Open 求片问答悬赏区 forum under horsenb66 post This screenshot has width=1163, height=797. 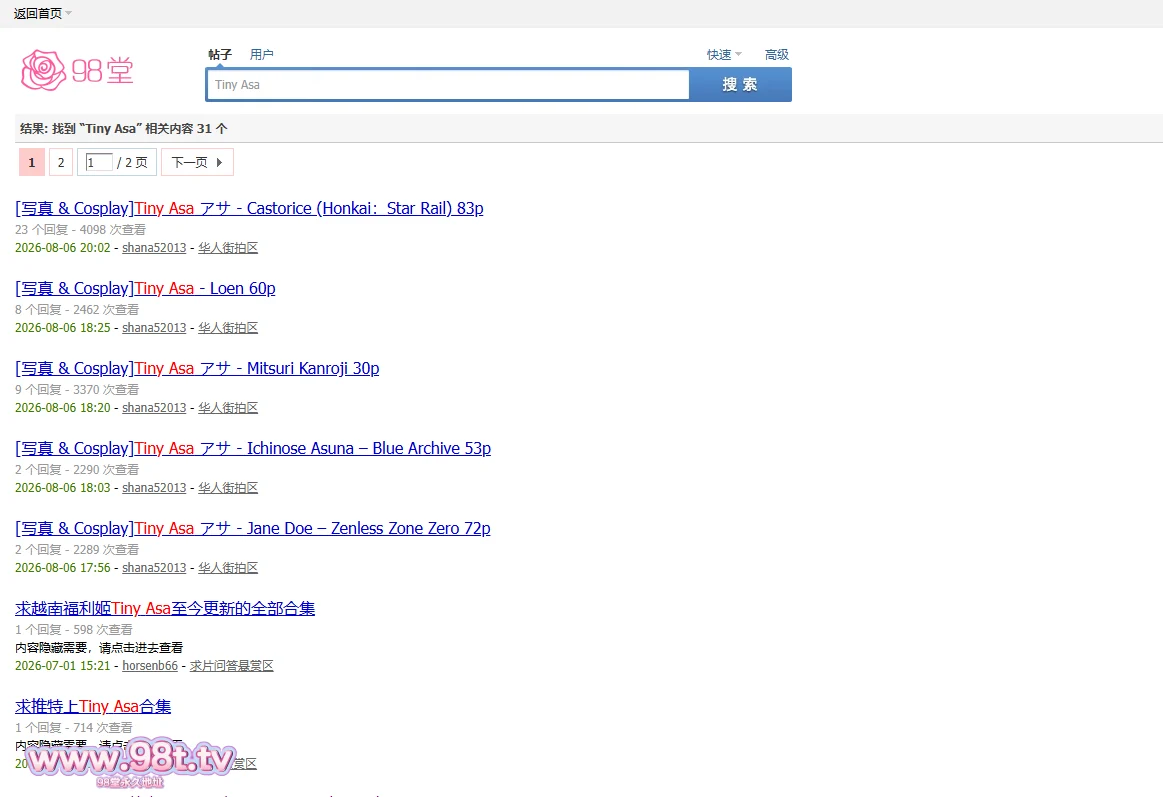click(x=231, y=666)
